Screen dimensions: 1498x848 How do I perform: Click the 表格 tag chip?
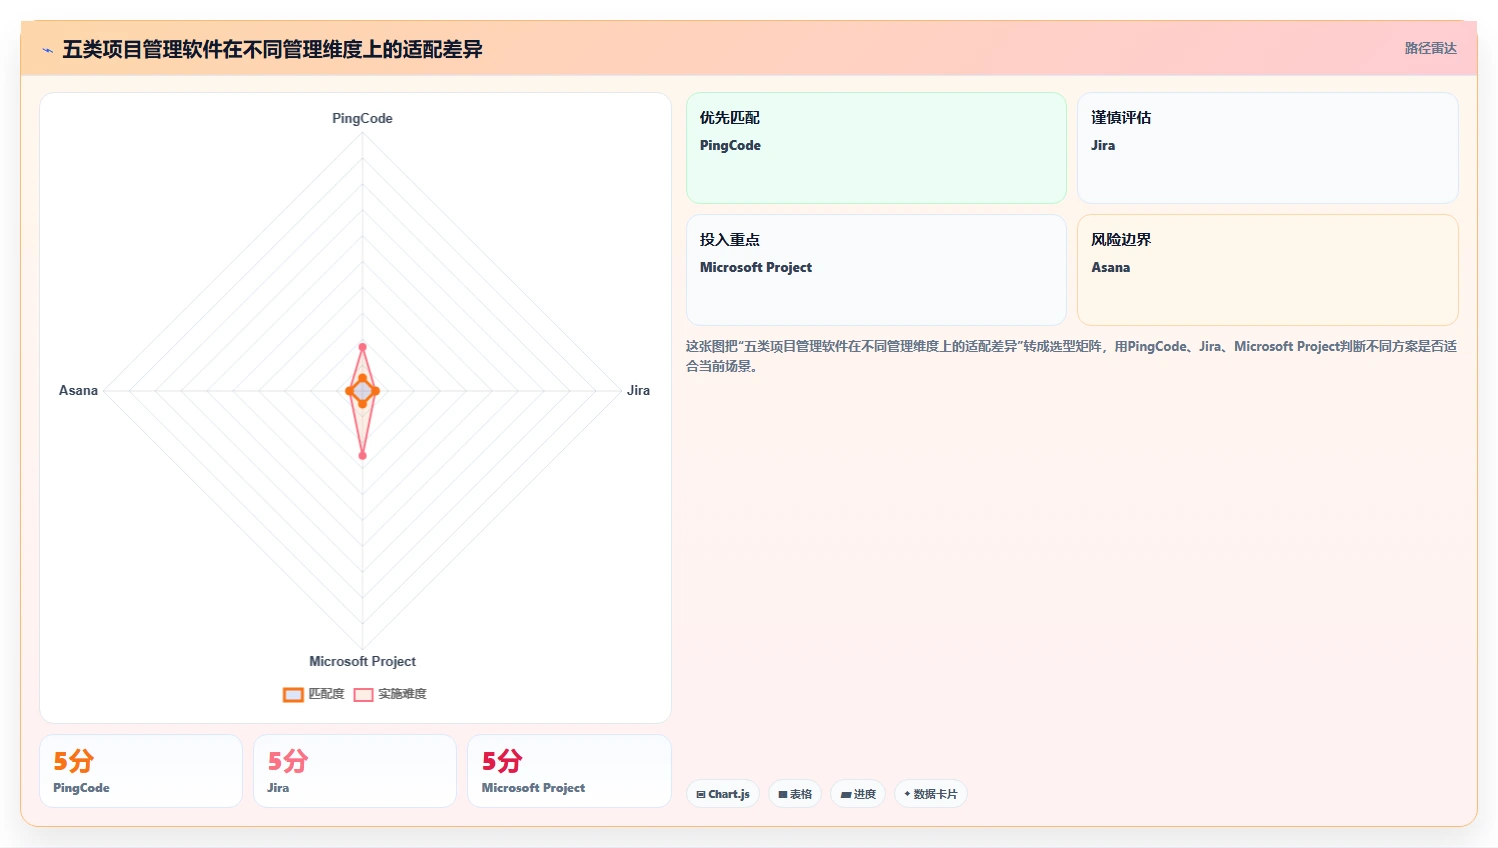(x=795, y=794)
